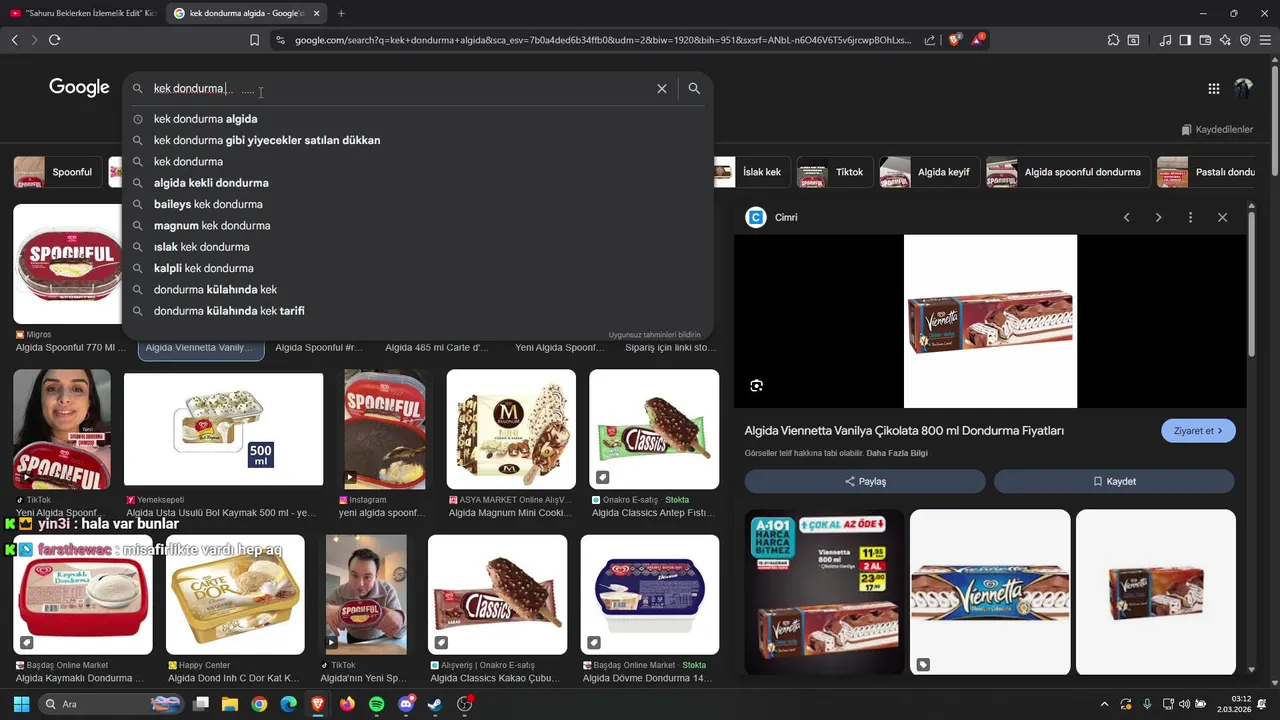Expand the system tray hidden icons chevron

(x=1104, y=704)
